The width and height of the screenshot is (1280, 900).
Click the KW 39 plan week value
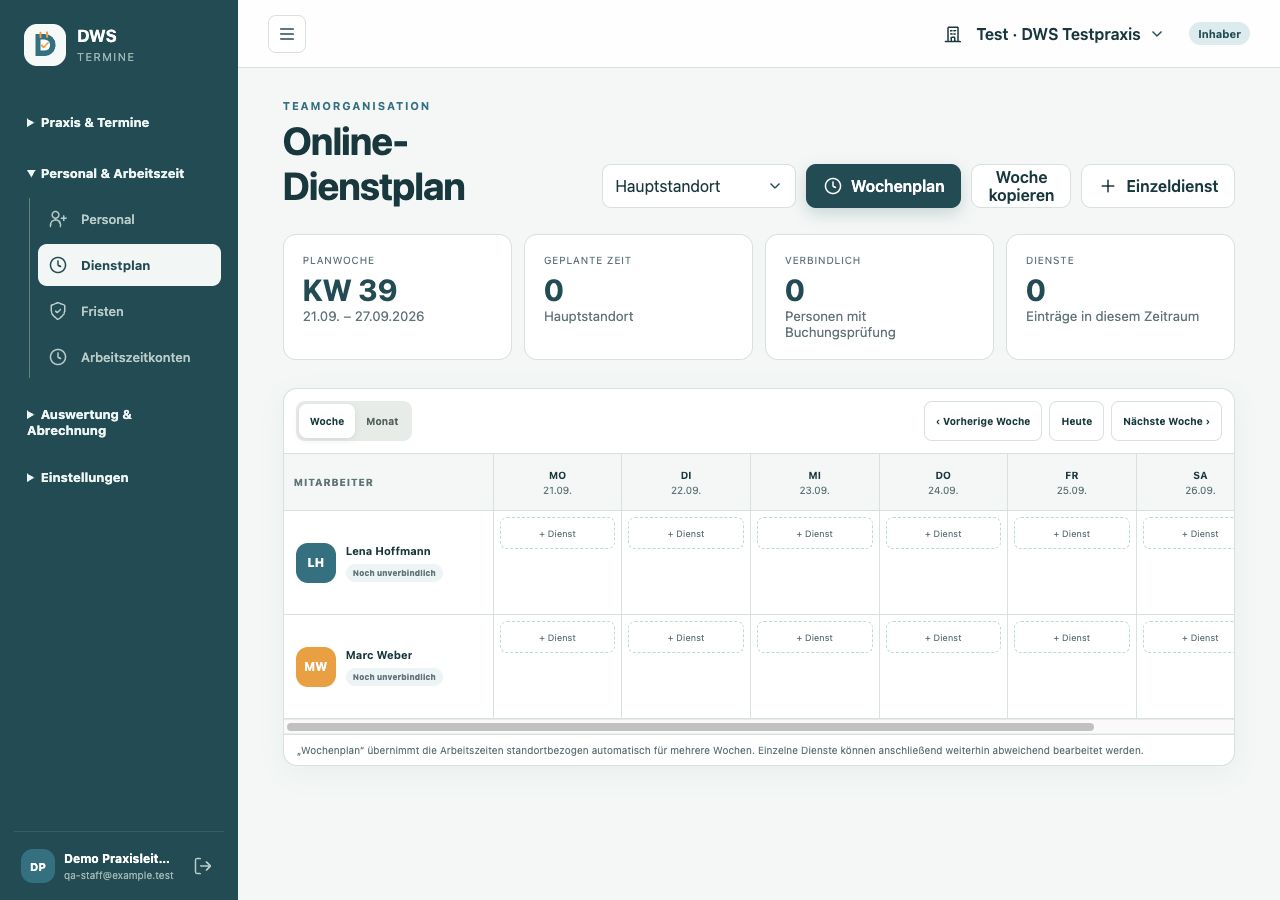[x=350, y=290]
